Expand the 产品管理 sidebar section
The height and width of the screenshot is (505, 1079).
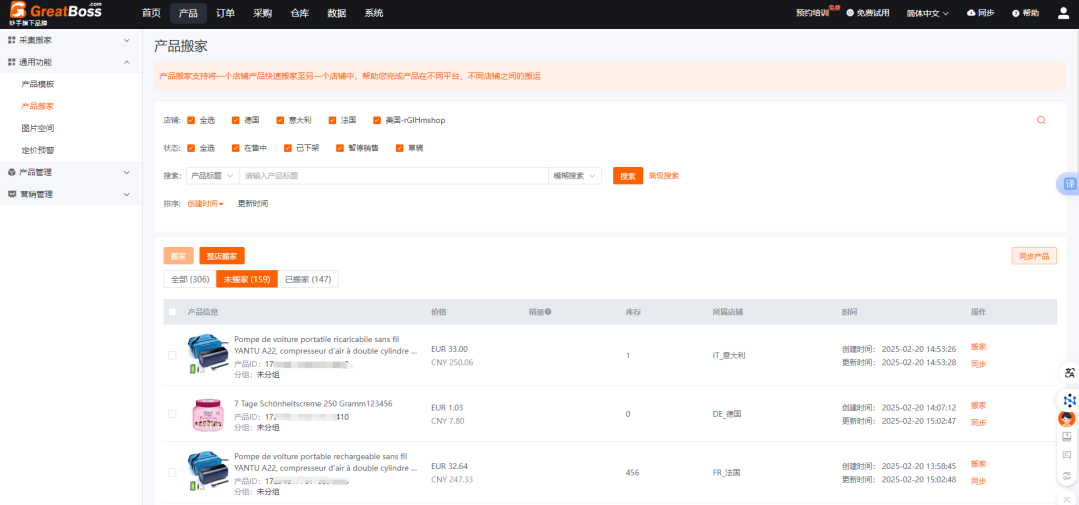tap(70, 172)
